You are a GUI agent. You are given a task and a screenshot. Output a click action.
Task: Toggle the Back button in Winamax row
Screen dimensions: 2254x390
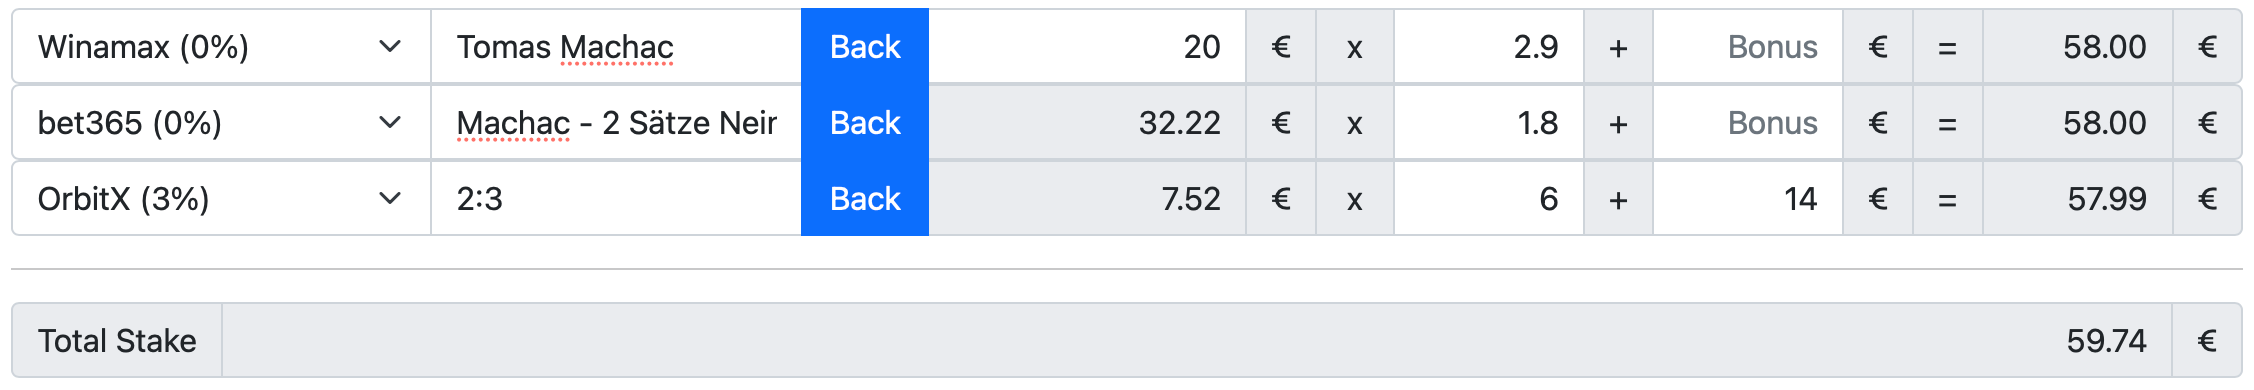(x=865, y=47)
